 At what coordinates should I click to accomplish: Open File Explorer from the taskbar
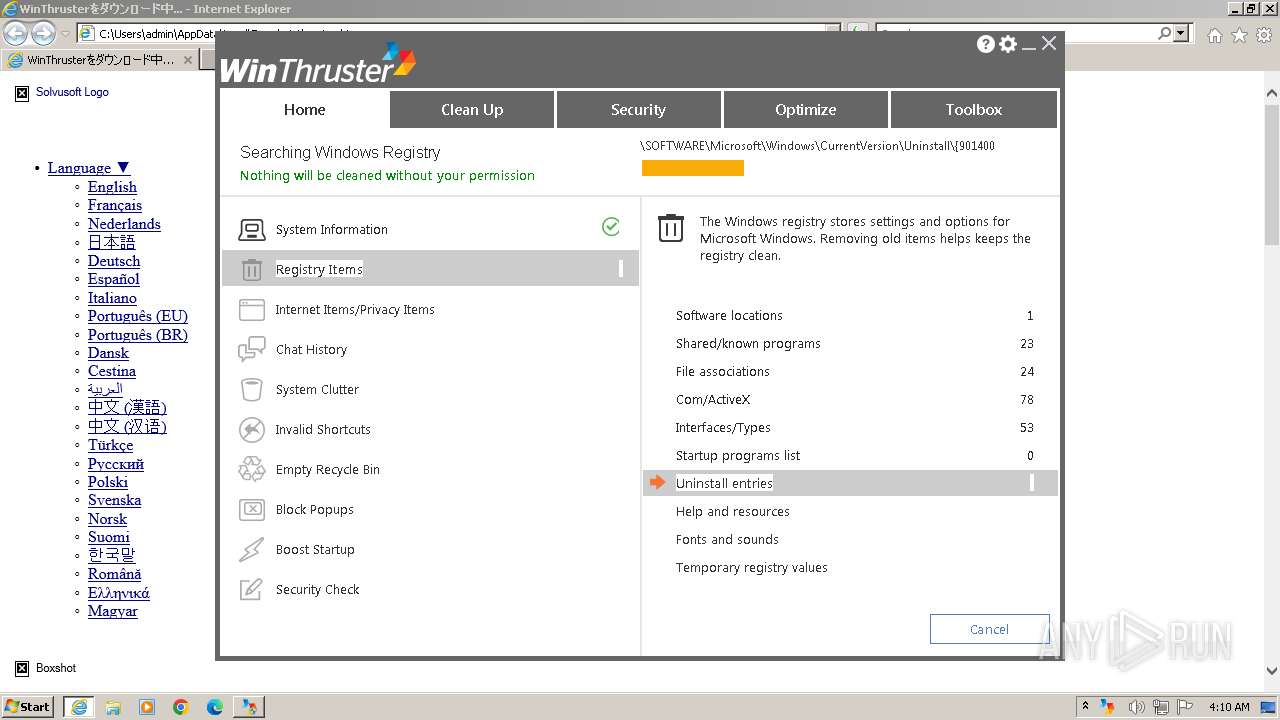[x=113, y=707]
